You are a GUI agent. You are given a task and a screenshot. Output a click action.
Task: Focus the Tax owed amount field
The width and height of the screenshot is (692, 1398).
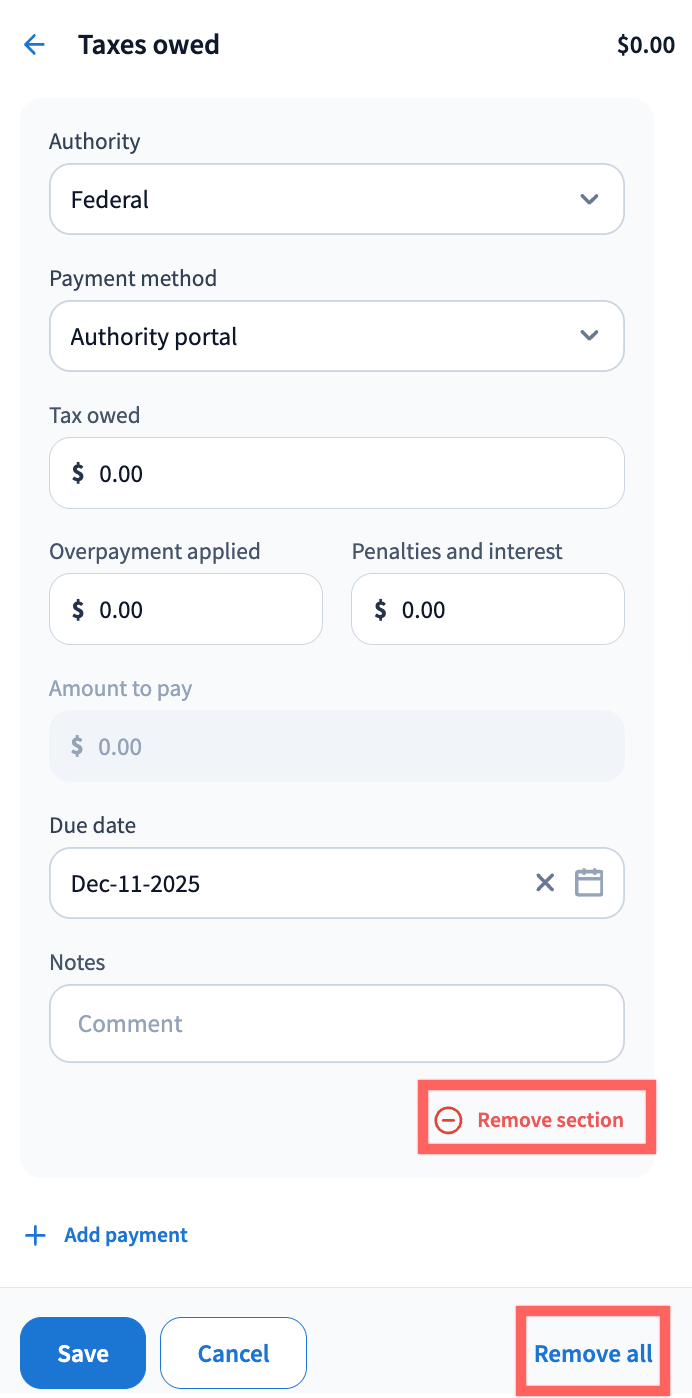tap(337, 473)
